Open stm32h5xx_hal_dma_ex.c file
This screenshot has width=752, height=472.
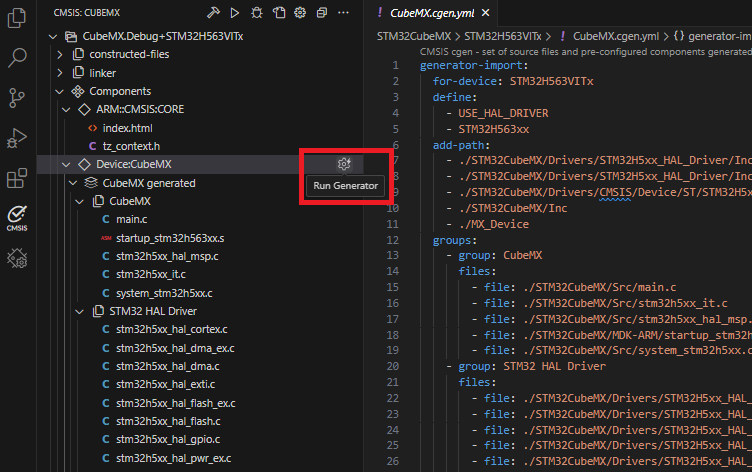pos(175,348)
